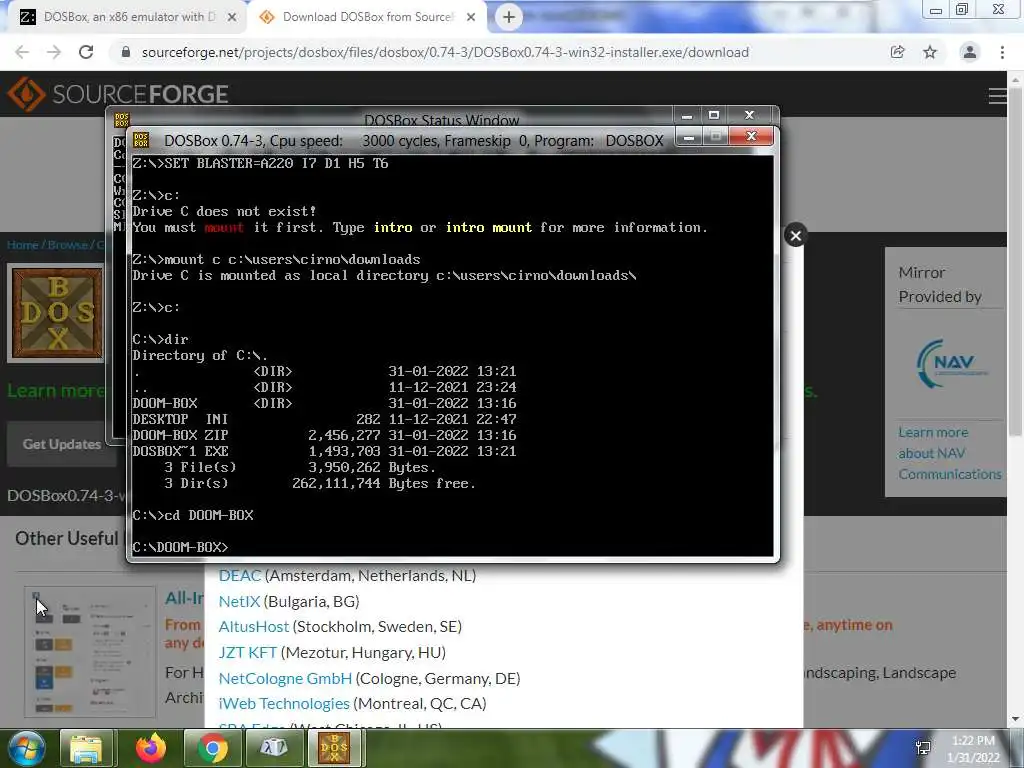Open the Home breadcrumb link
1024x768 pixels.
(23, 245)
